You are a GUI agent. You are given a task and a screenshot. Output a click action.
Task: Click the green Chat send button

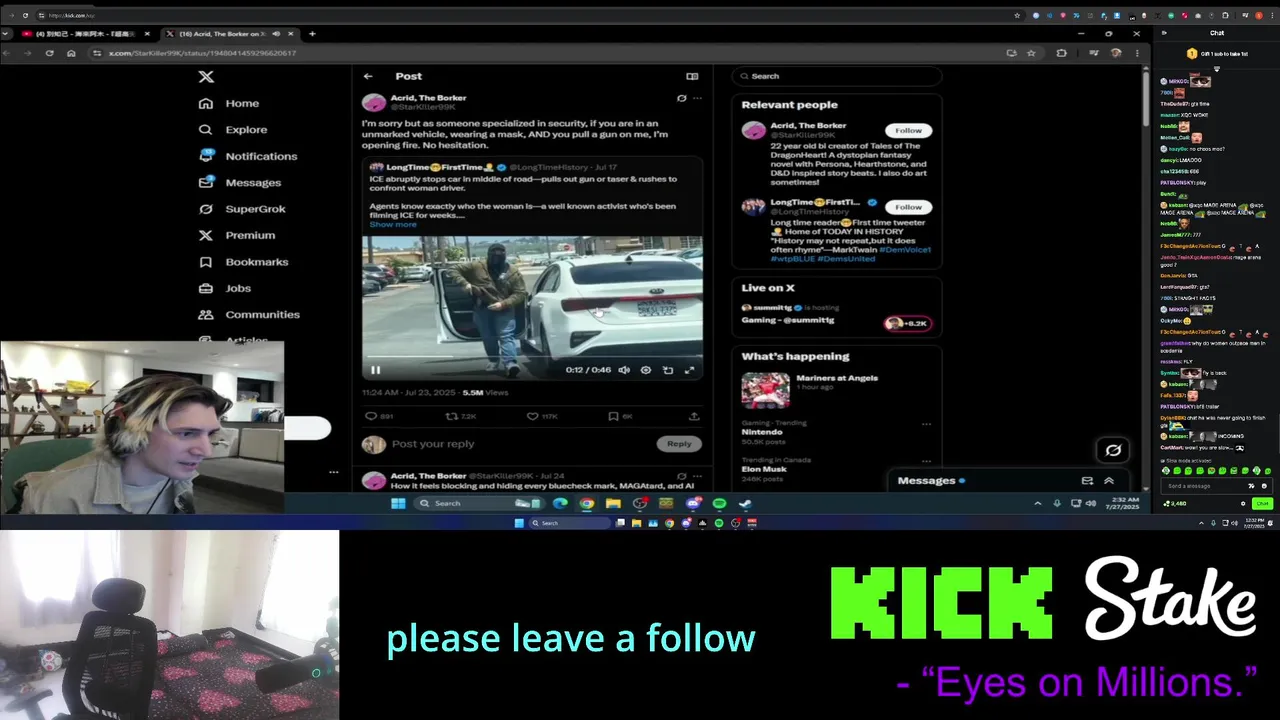pos(1262,504)
